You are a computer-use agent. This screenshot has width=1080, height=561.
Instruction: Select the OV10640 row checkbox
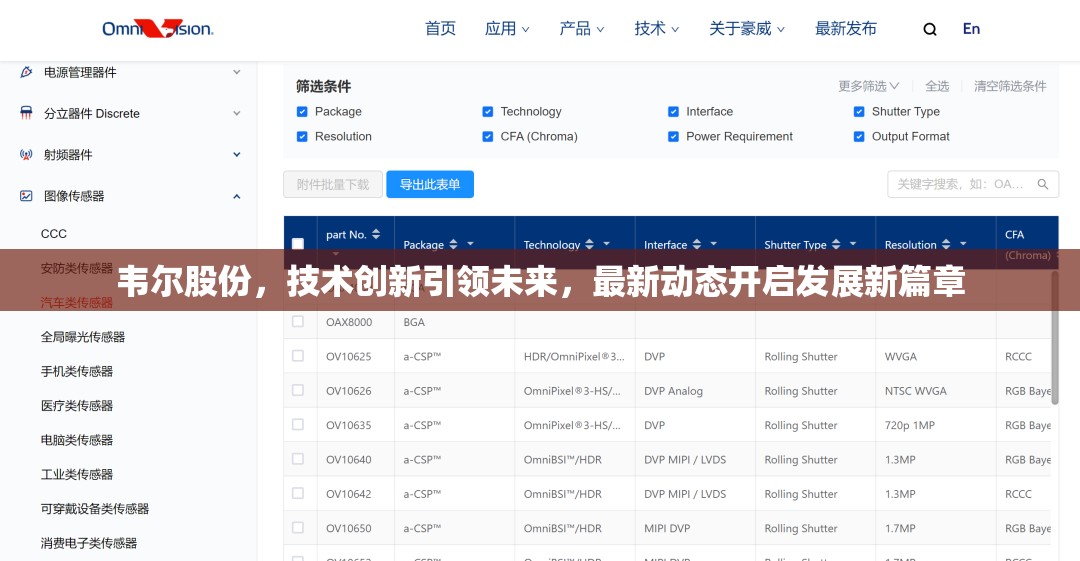[298, 459]
